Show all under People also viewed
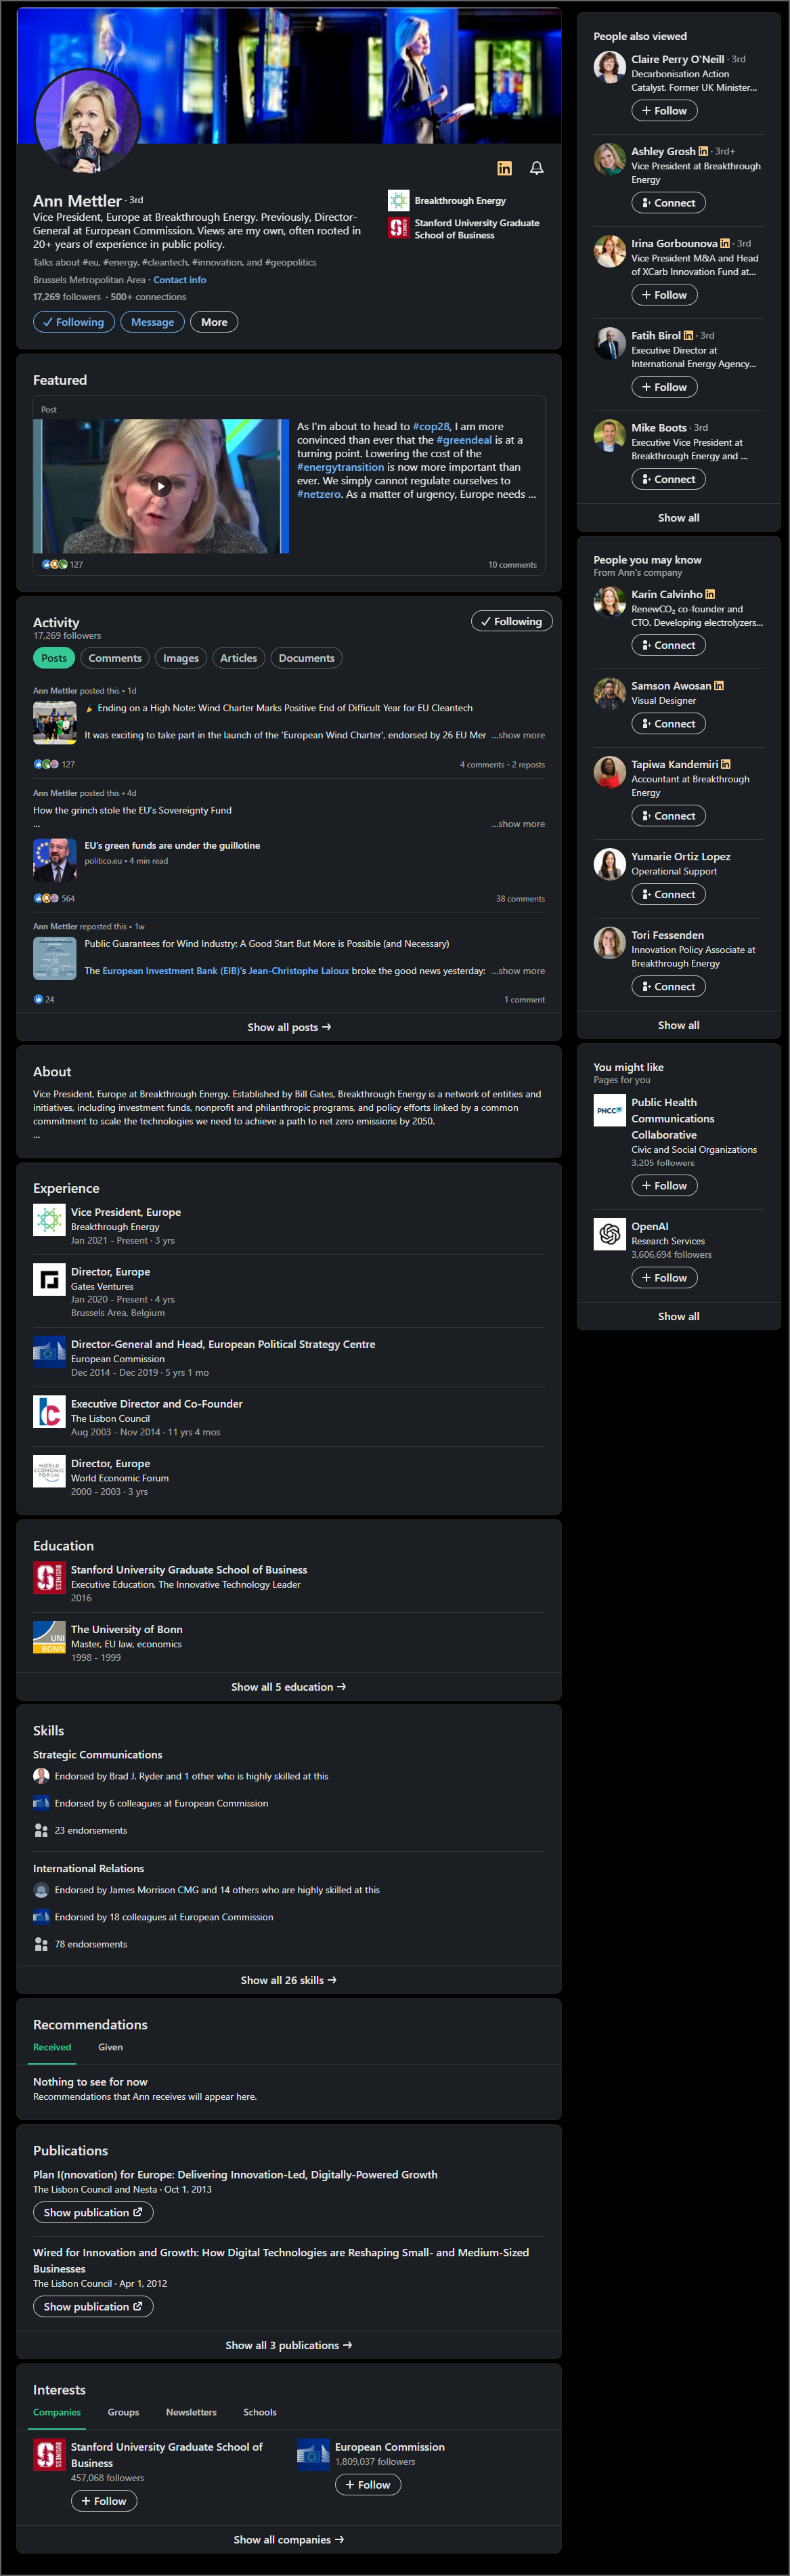The height and width of the screenshot is (2576, 790). (x=678, y=518)
